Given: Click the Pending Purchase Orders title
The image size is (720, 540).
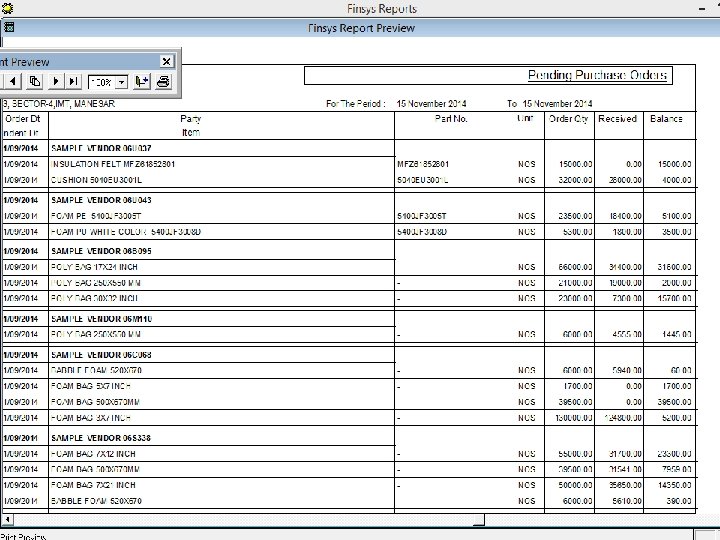Looking at the screenshot, I should 597,75.
